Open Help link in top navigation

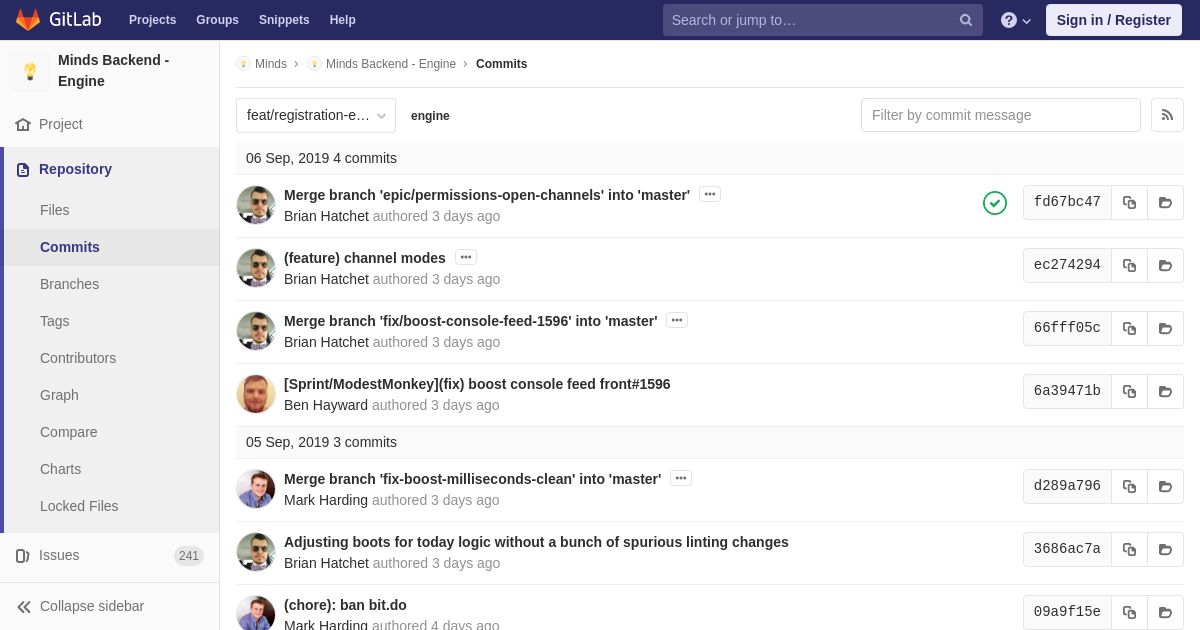(343, 20)
